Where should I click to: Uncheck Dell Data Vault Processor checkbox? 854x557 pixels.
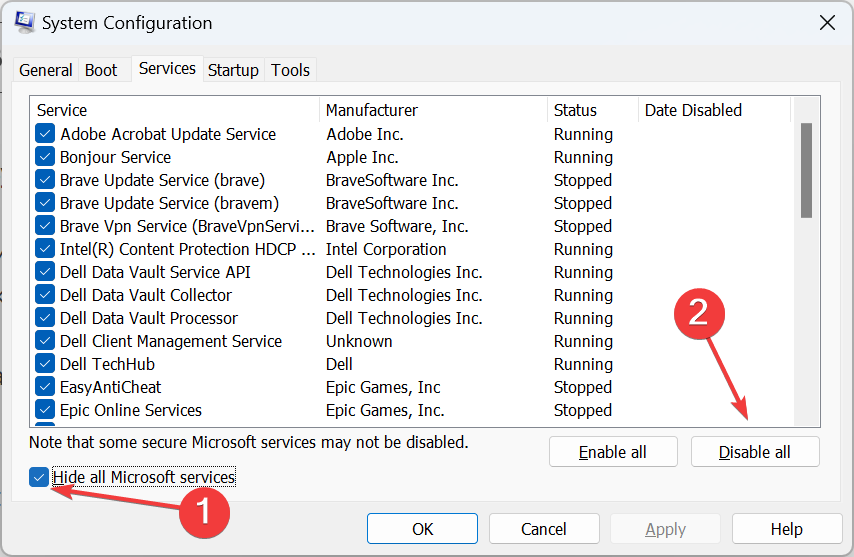(x=45, y=317)
